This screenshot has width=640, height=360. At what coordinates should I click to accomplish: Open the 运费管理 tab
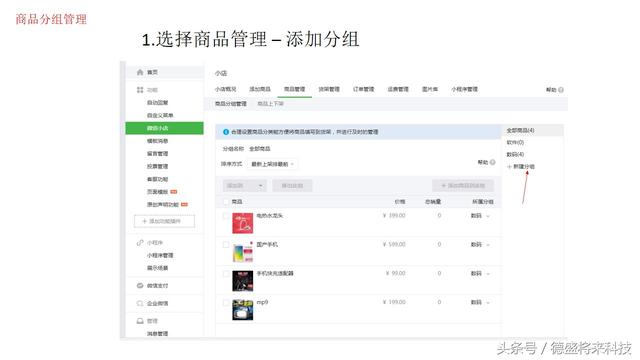(398, 89)
